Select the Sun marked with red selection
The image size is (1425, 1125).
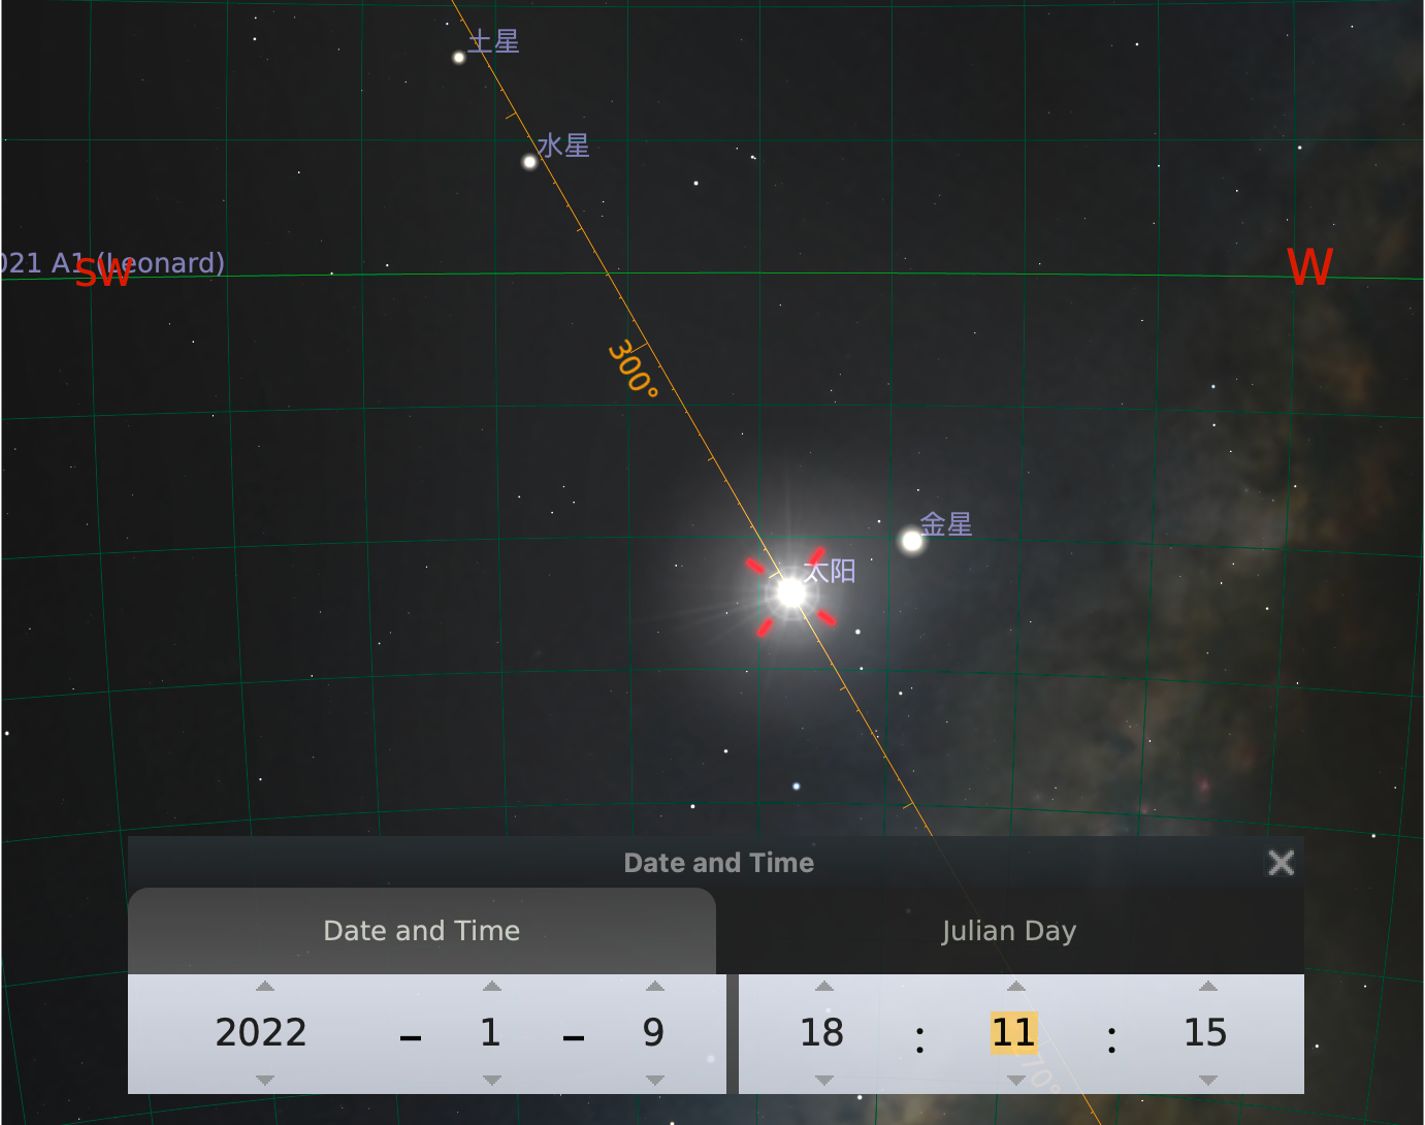click(791, 593)
